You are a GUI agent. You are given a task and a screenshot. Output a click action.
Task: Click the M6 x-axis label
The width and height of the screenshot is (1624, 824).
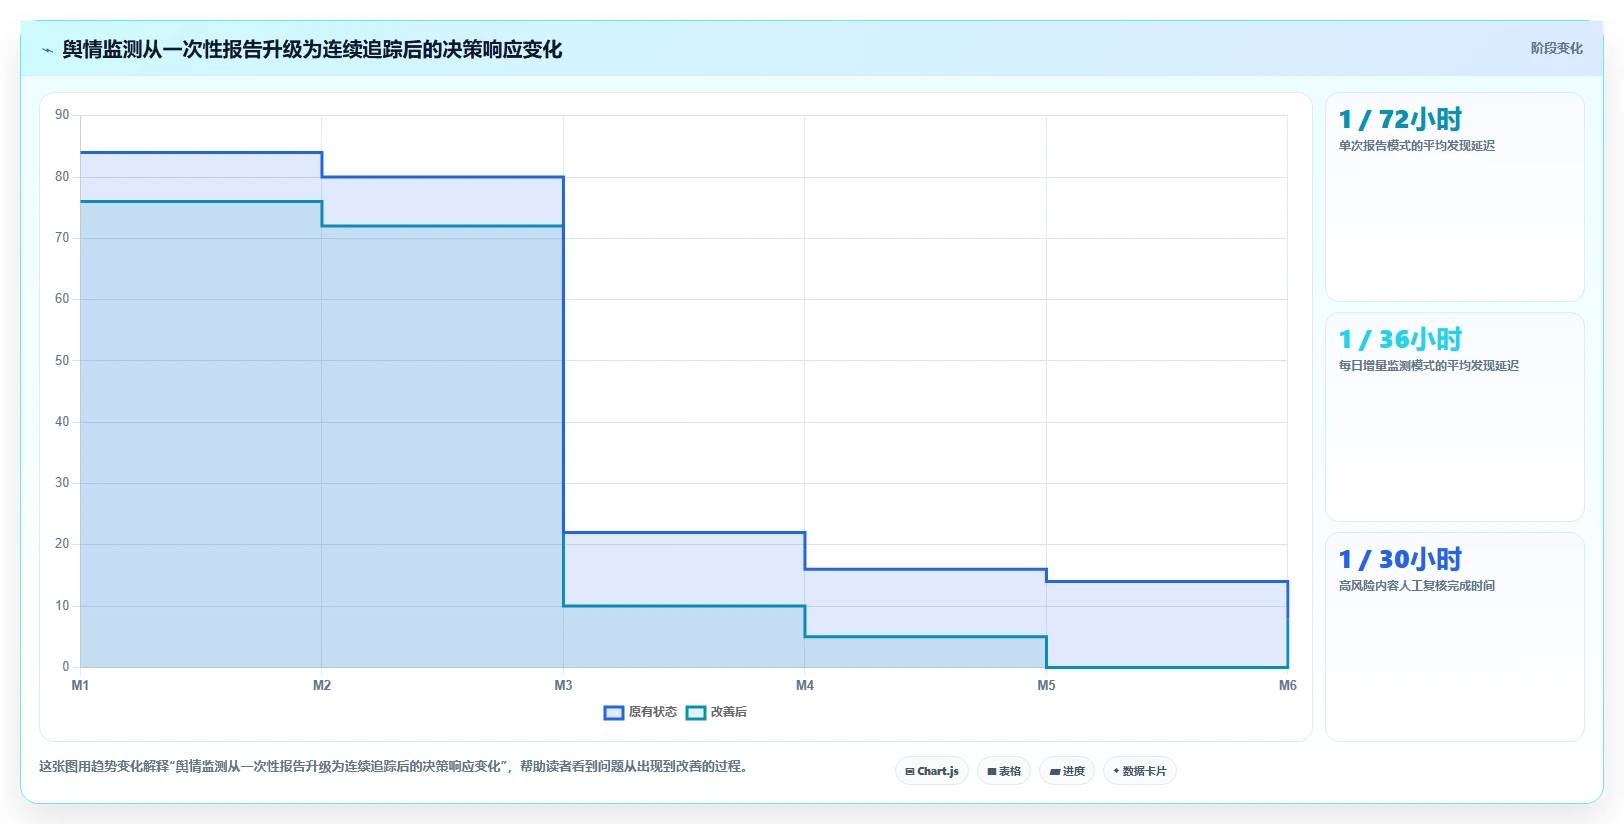pyautogui.click(x=1288, y=686)
